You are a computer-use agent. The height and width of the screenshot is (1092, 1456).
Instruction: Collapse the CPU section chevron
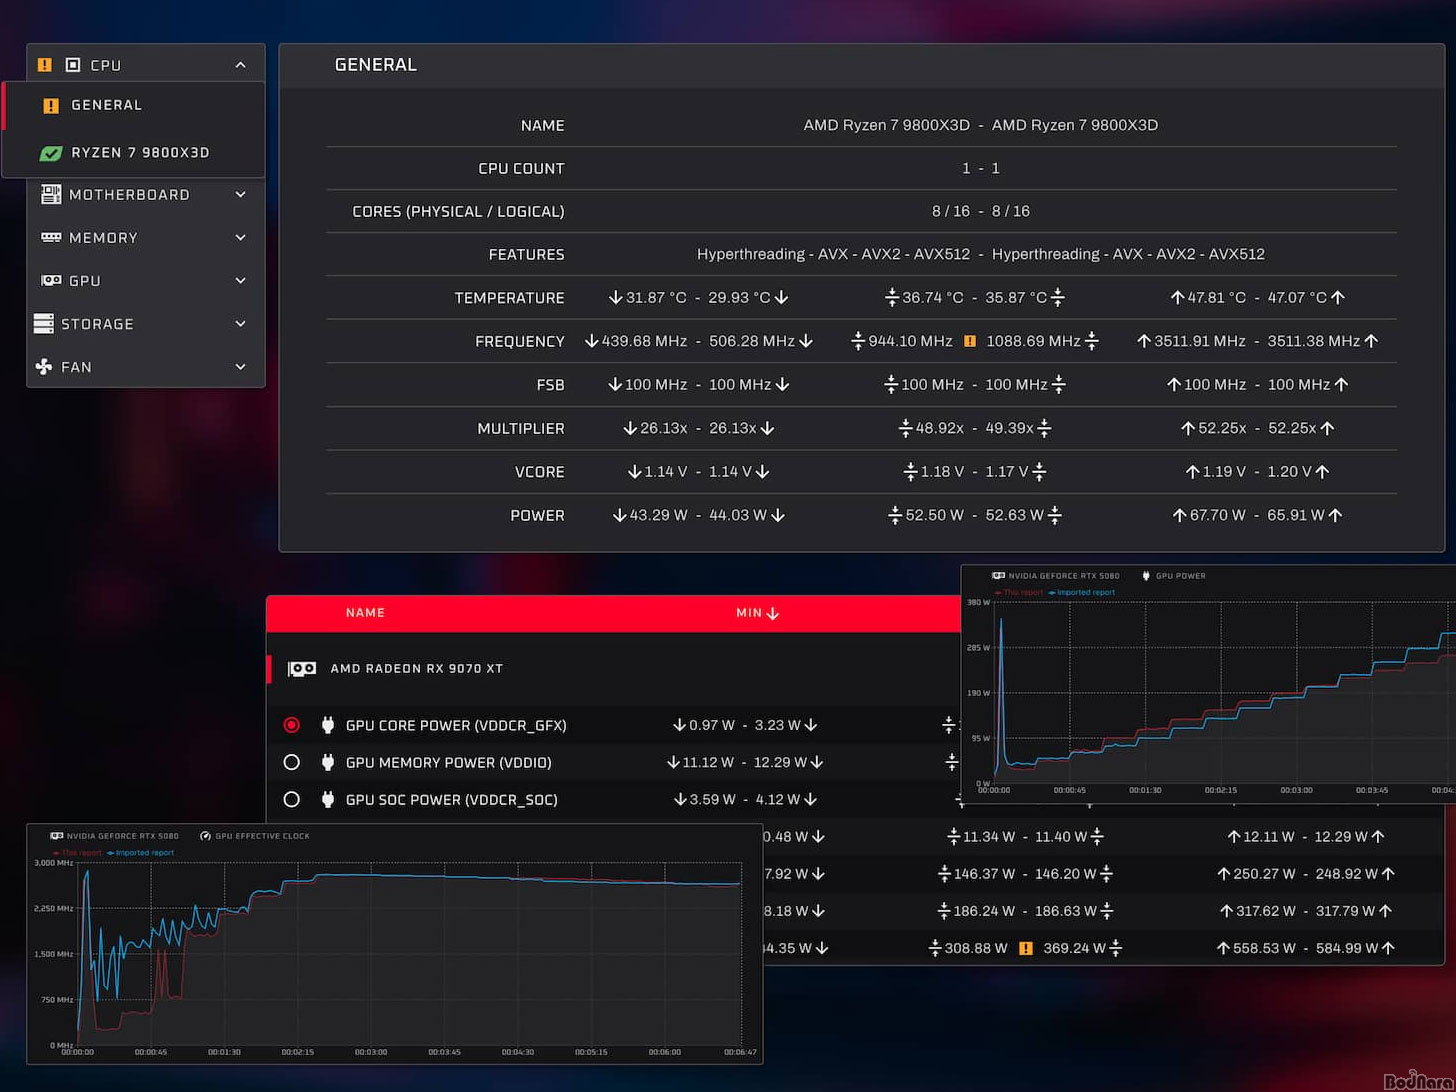241,65
